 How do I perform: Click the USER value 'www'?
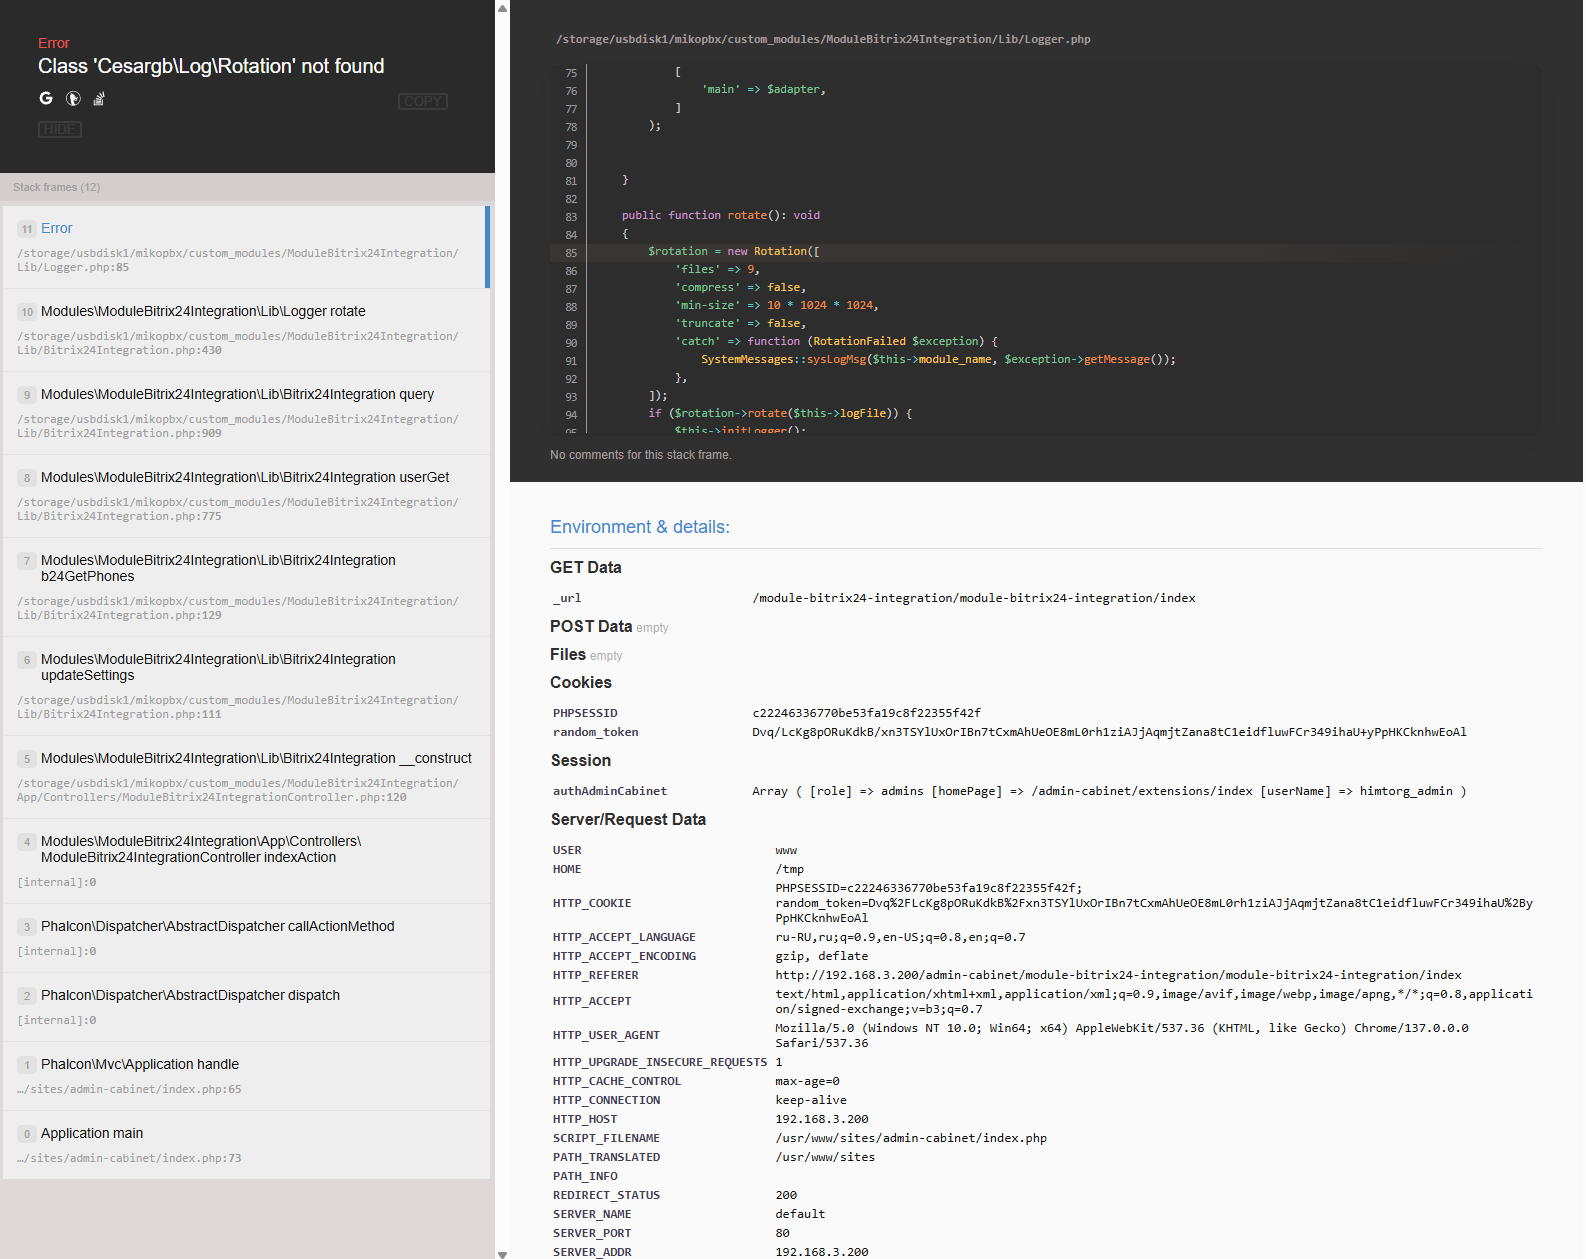tap(786, 850)
